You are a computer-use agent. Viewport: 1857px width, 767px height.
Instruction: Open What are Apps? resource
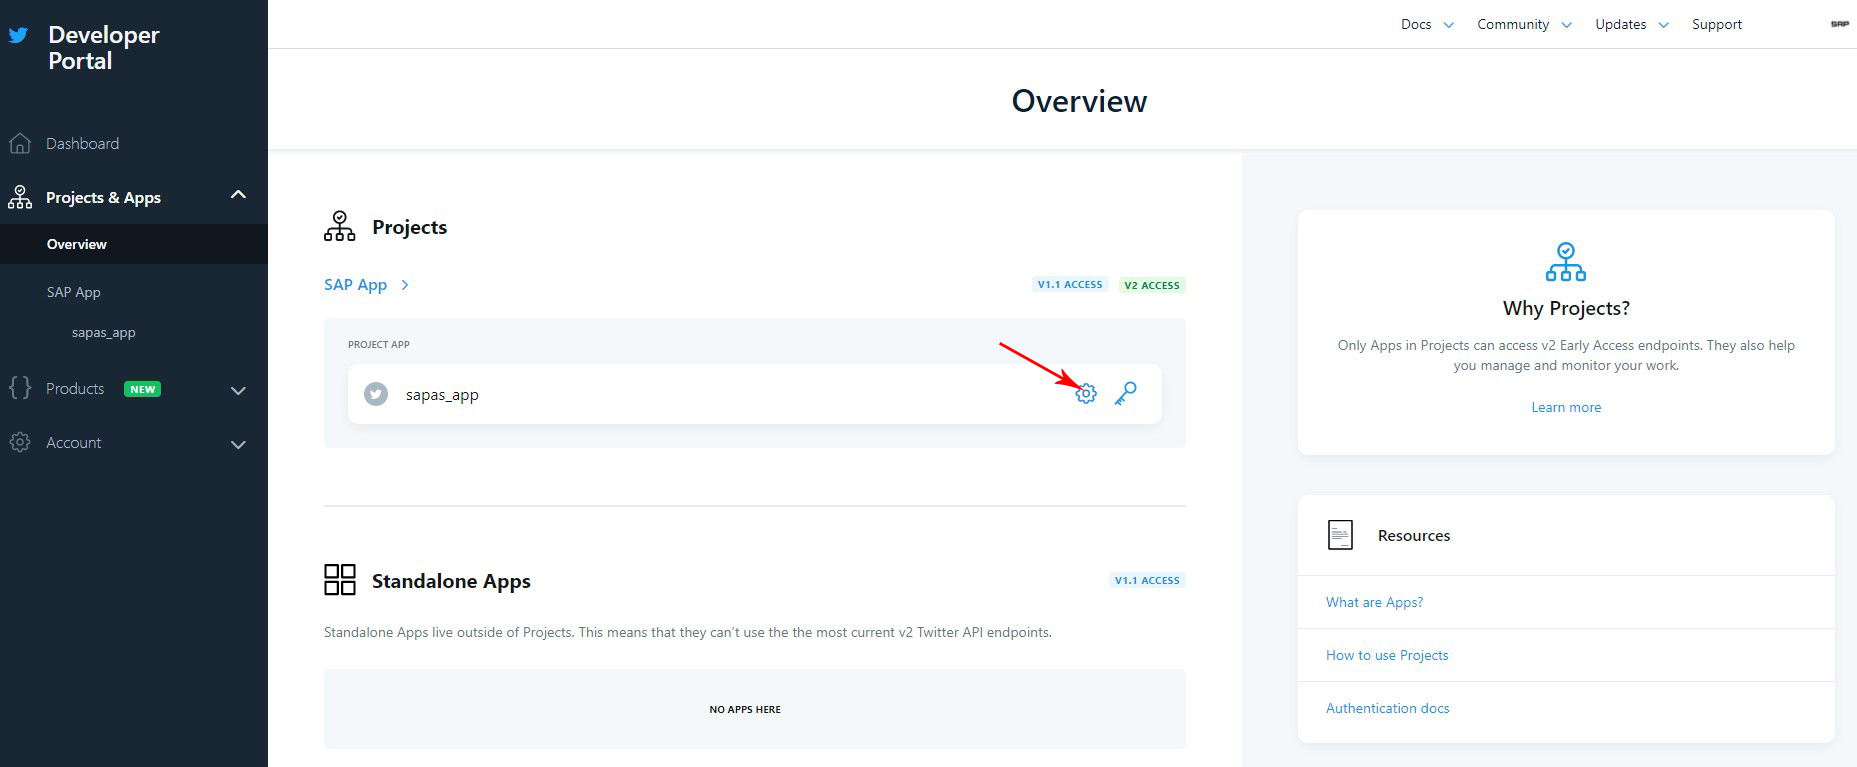[1374, 602]
